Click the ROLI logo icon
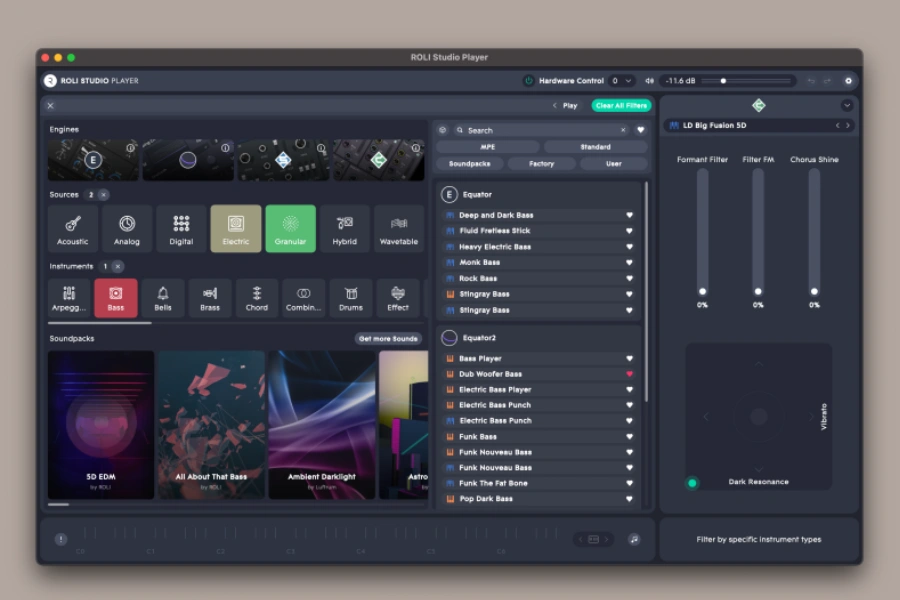Viewport: 900px width, 600px height. tap(51, 81)
